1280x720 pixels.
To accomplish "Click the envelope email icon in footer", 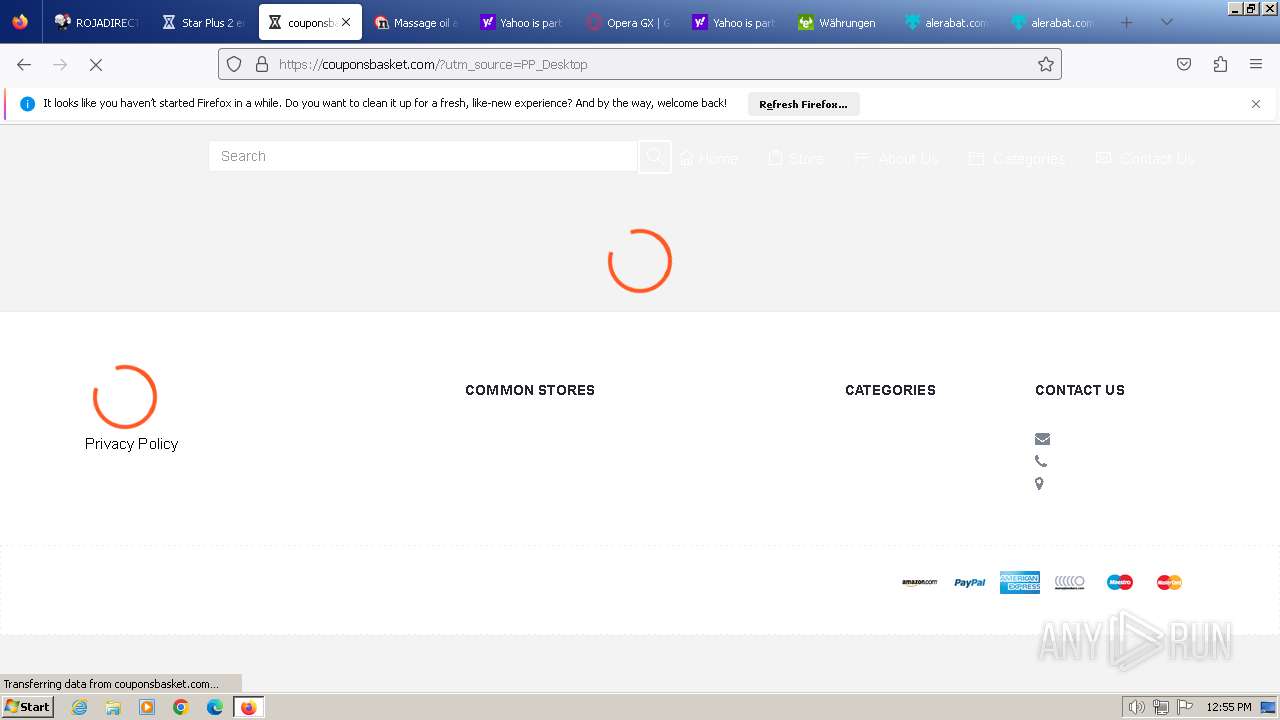I will tap(1042, 439).
